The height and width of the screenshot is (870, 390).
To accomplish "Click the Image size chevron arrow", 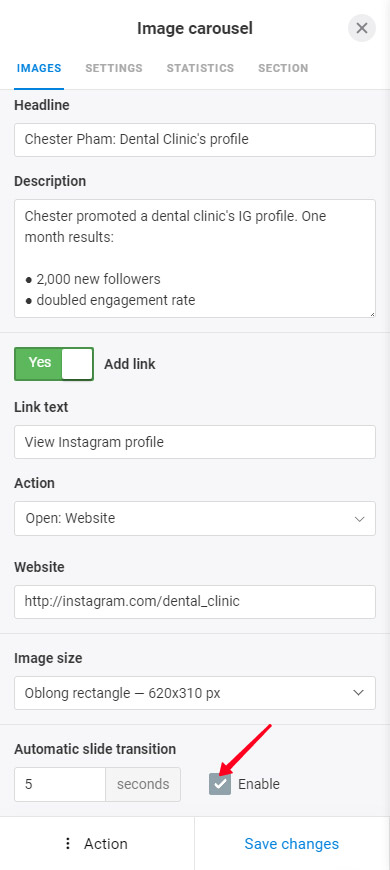I will 359,692.
